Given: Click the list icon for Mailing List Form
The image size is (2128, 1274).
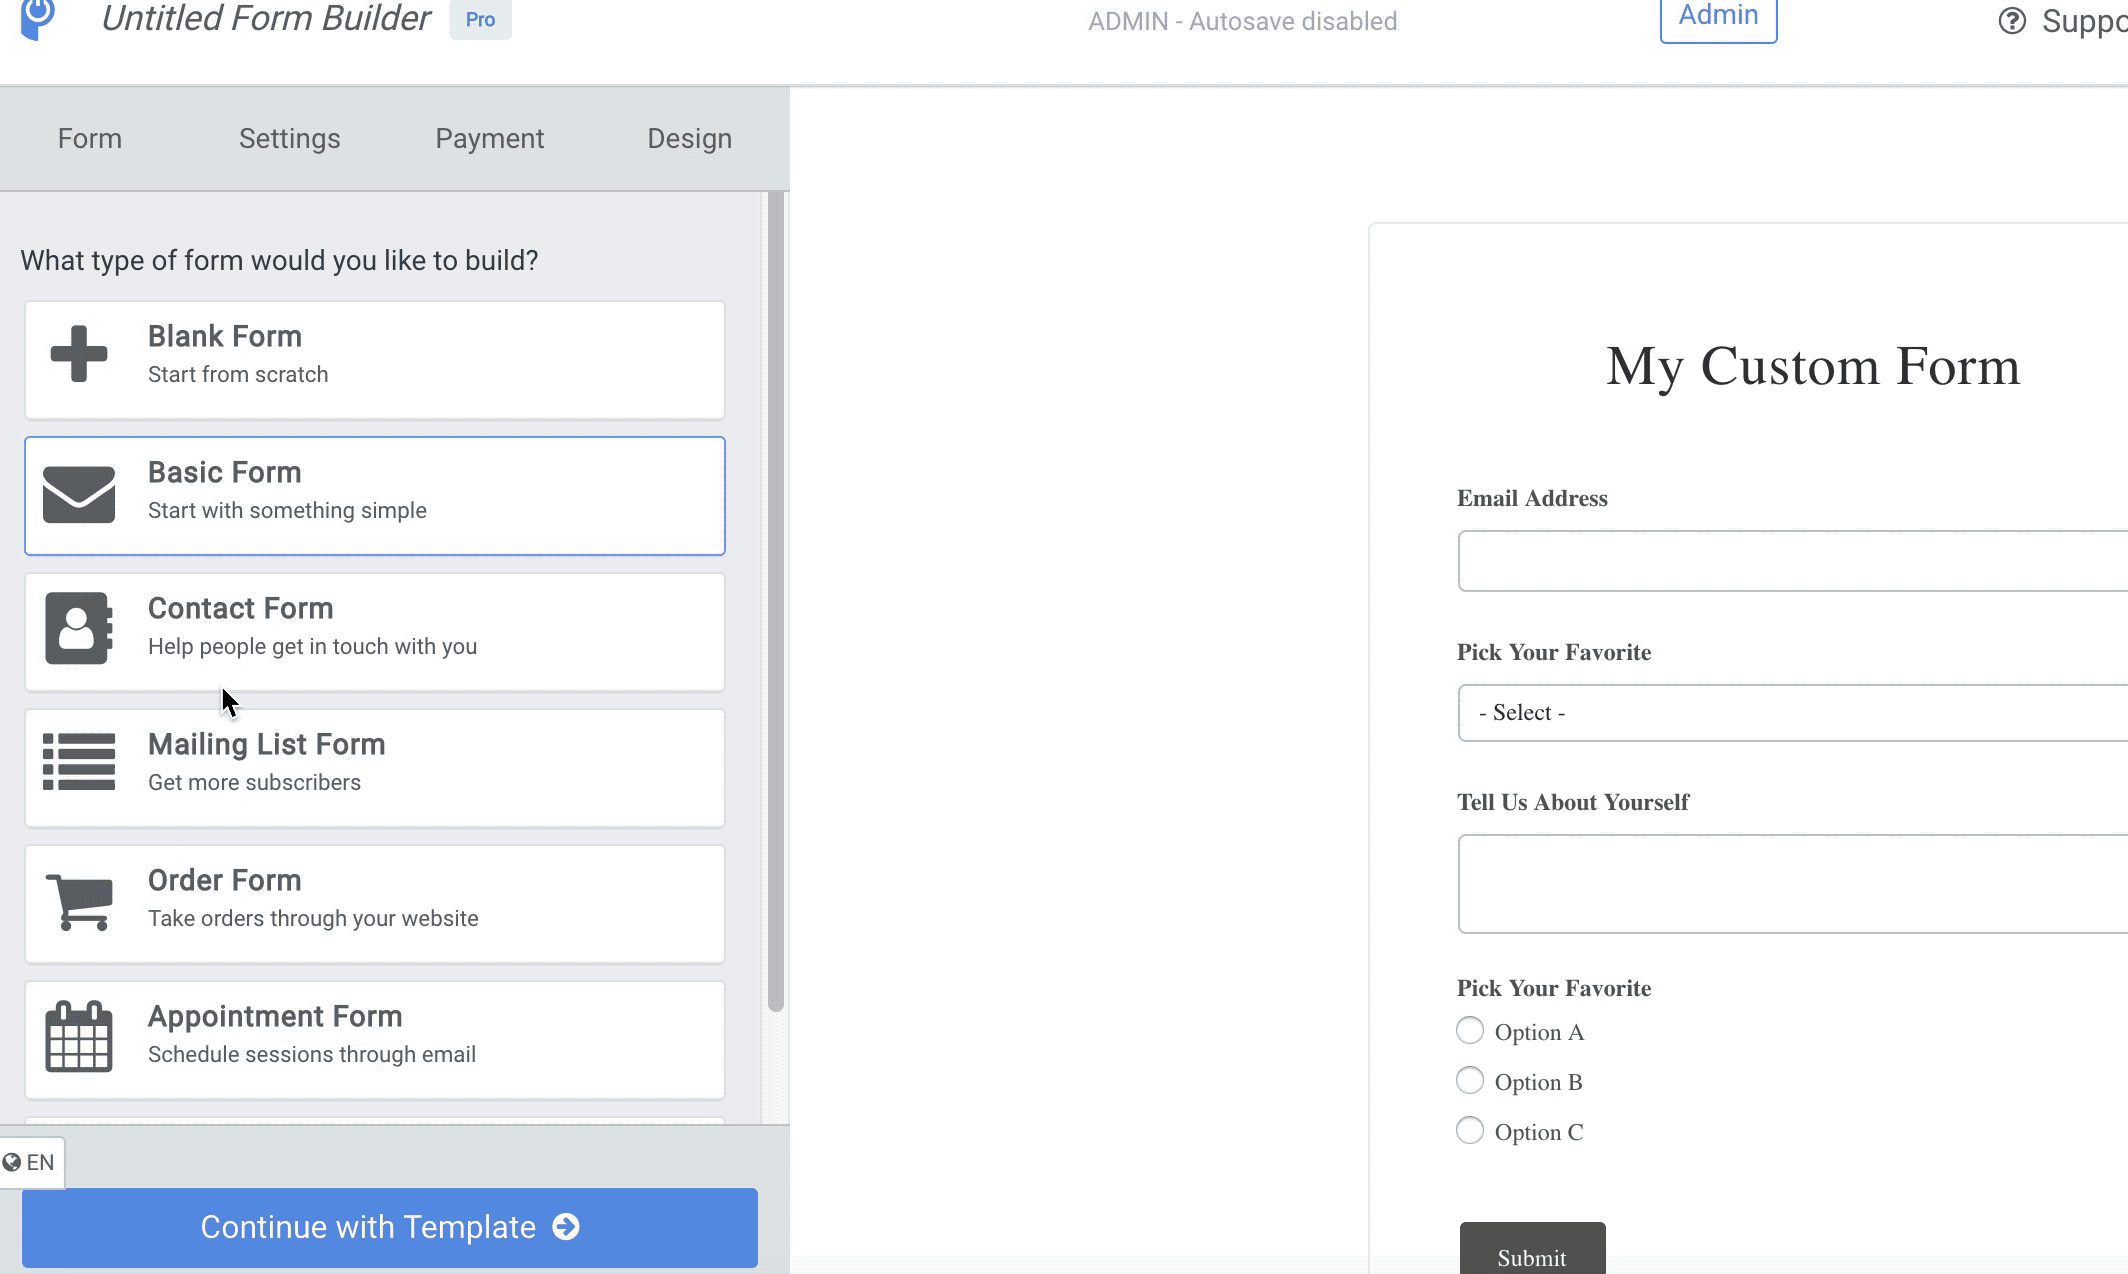Looking at the screenshot, I should 79,762.
